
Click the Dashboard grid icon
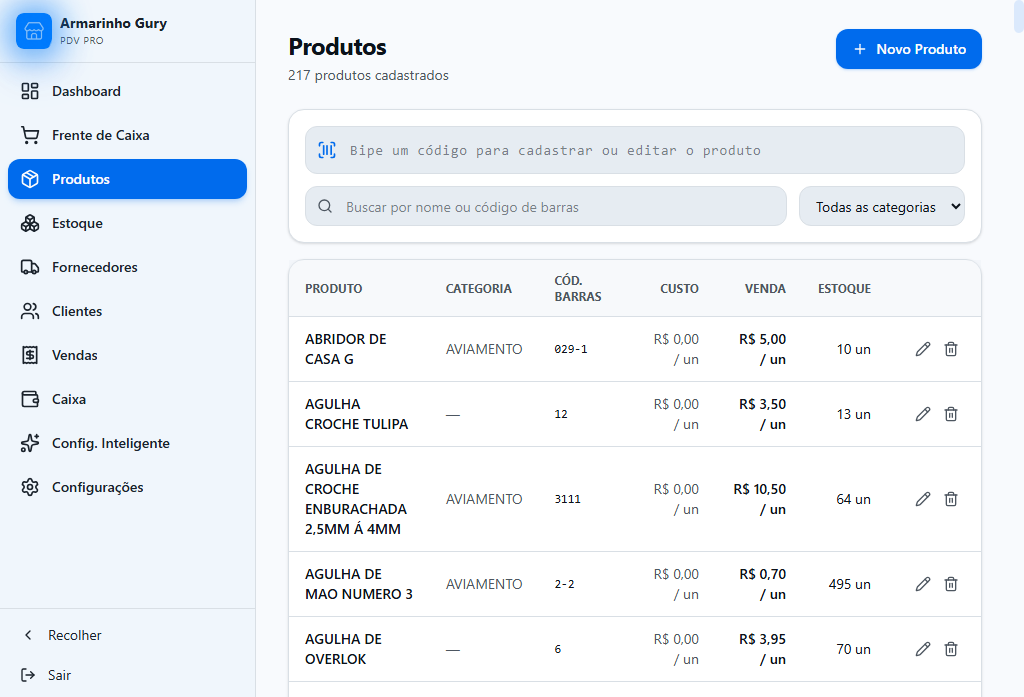coord(30,91)
